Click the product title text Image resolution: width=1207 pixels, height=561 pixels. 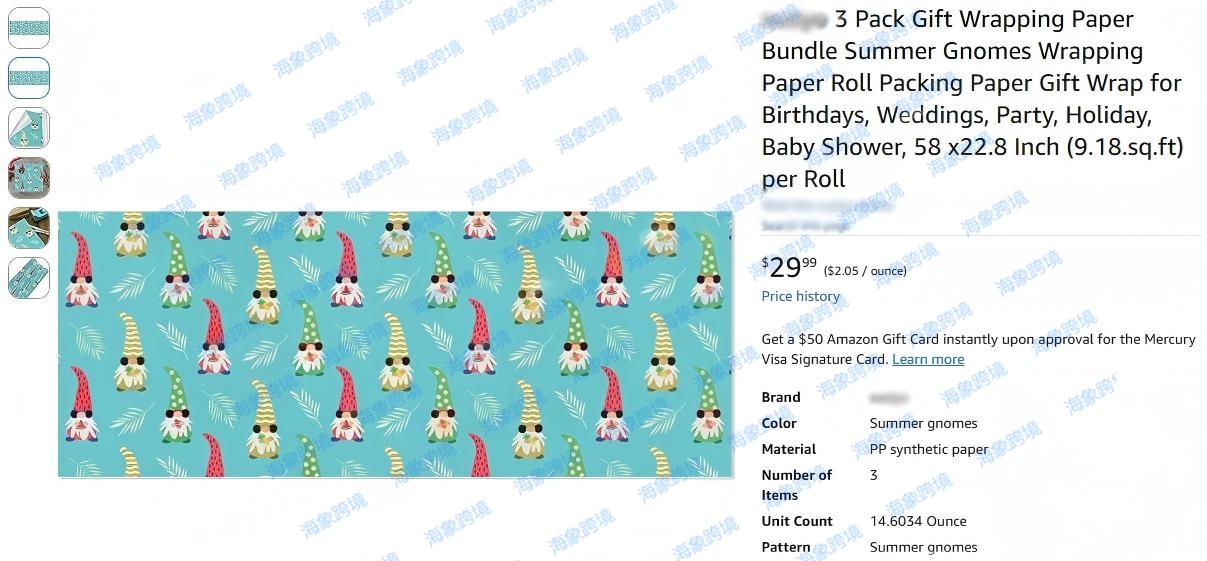tap(972, 99)
